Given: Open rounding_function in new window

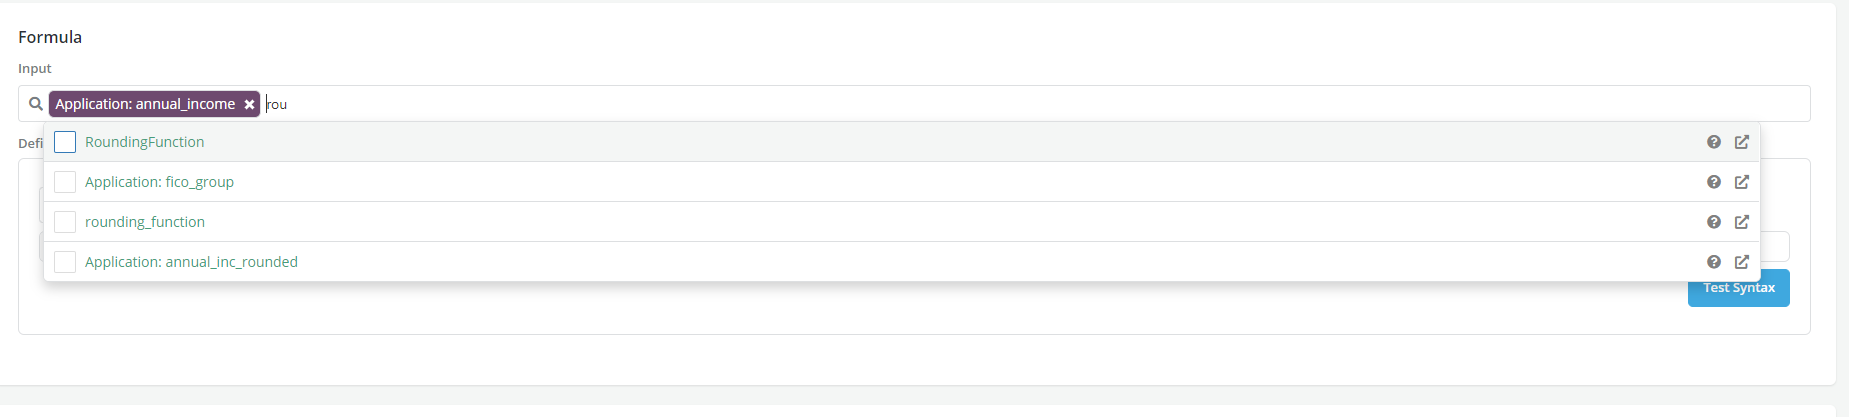Looking at the screenshot, I should (x=1742, y=222).
